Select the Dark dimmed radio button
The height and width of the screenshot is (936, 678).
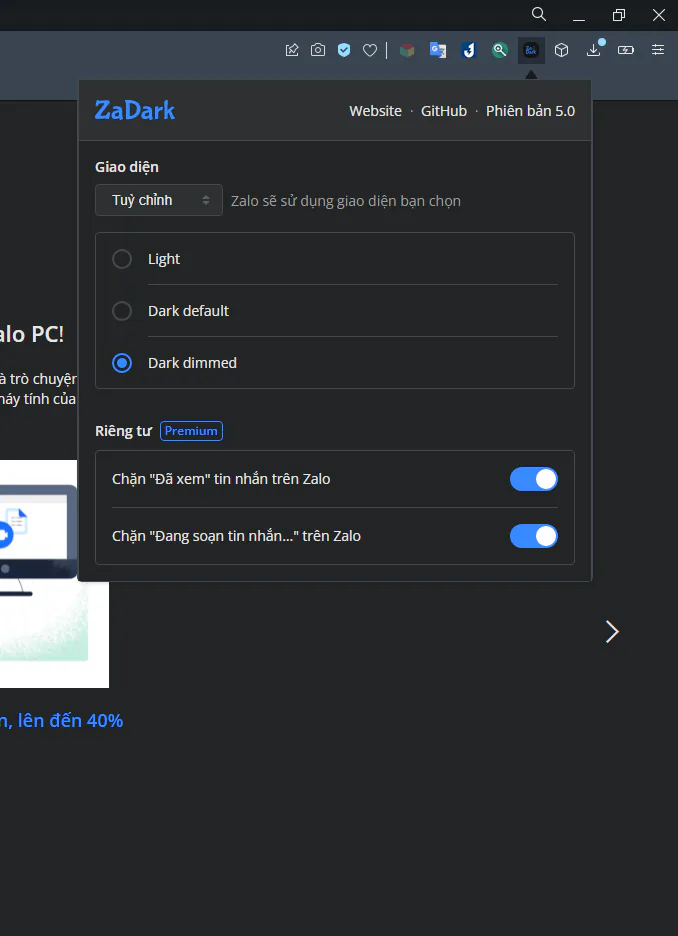tap(122, 363)
